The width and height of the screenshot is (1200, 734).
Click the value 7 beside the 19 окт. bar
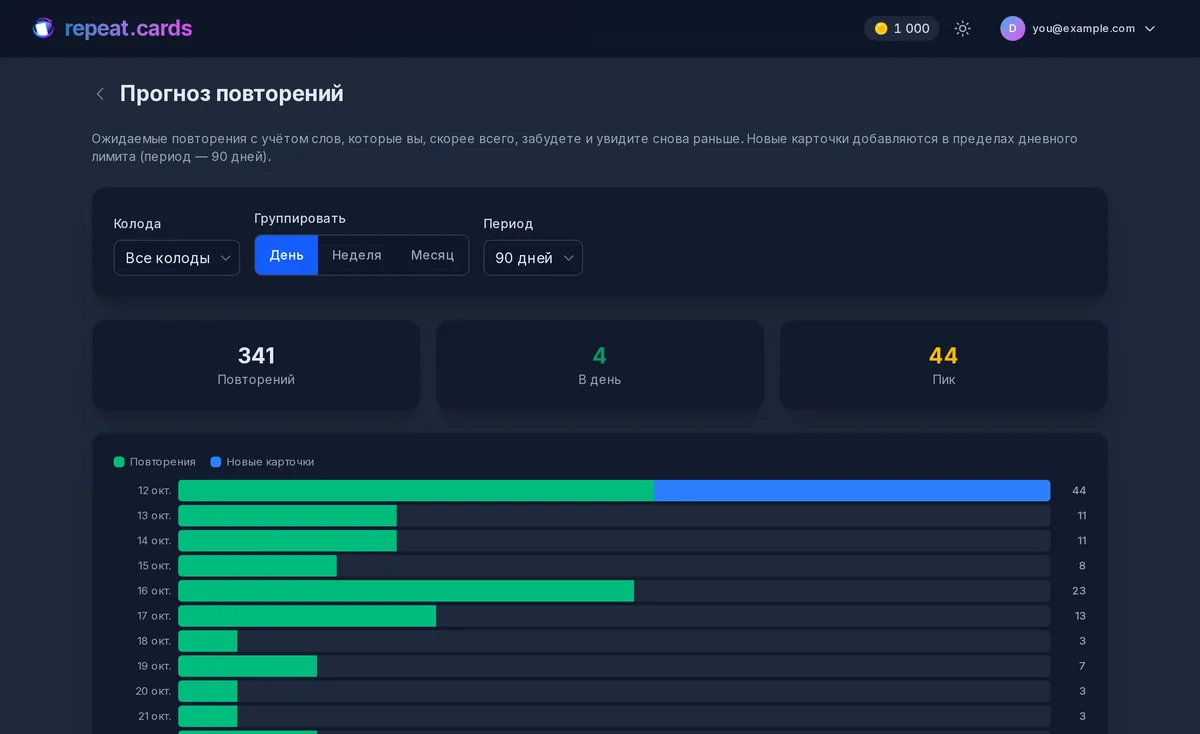(x=1082, y=666)
